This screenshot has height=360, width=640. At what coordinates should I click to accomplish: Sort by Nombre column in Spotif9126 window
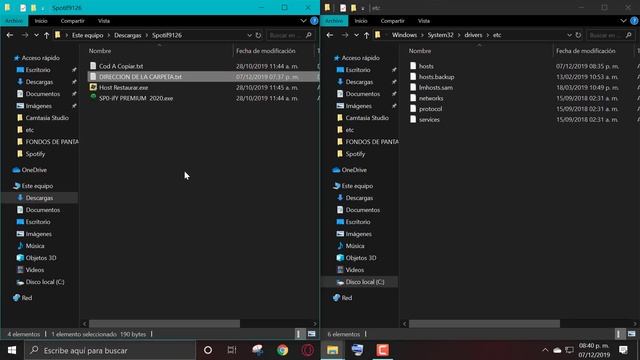click(x=100, y=51)
